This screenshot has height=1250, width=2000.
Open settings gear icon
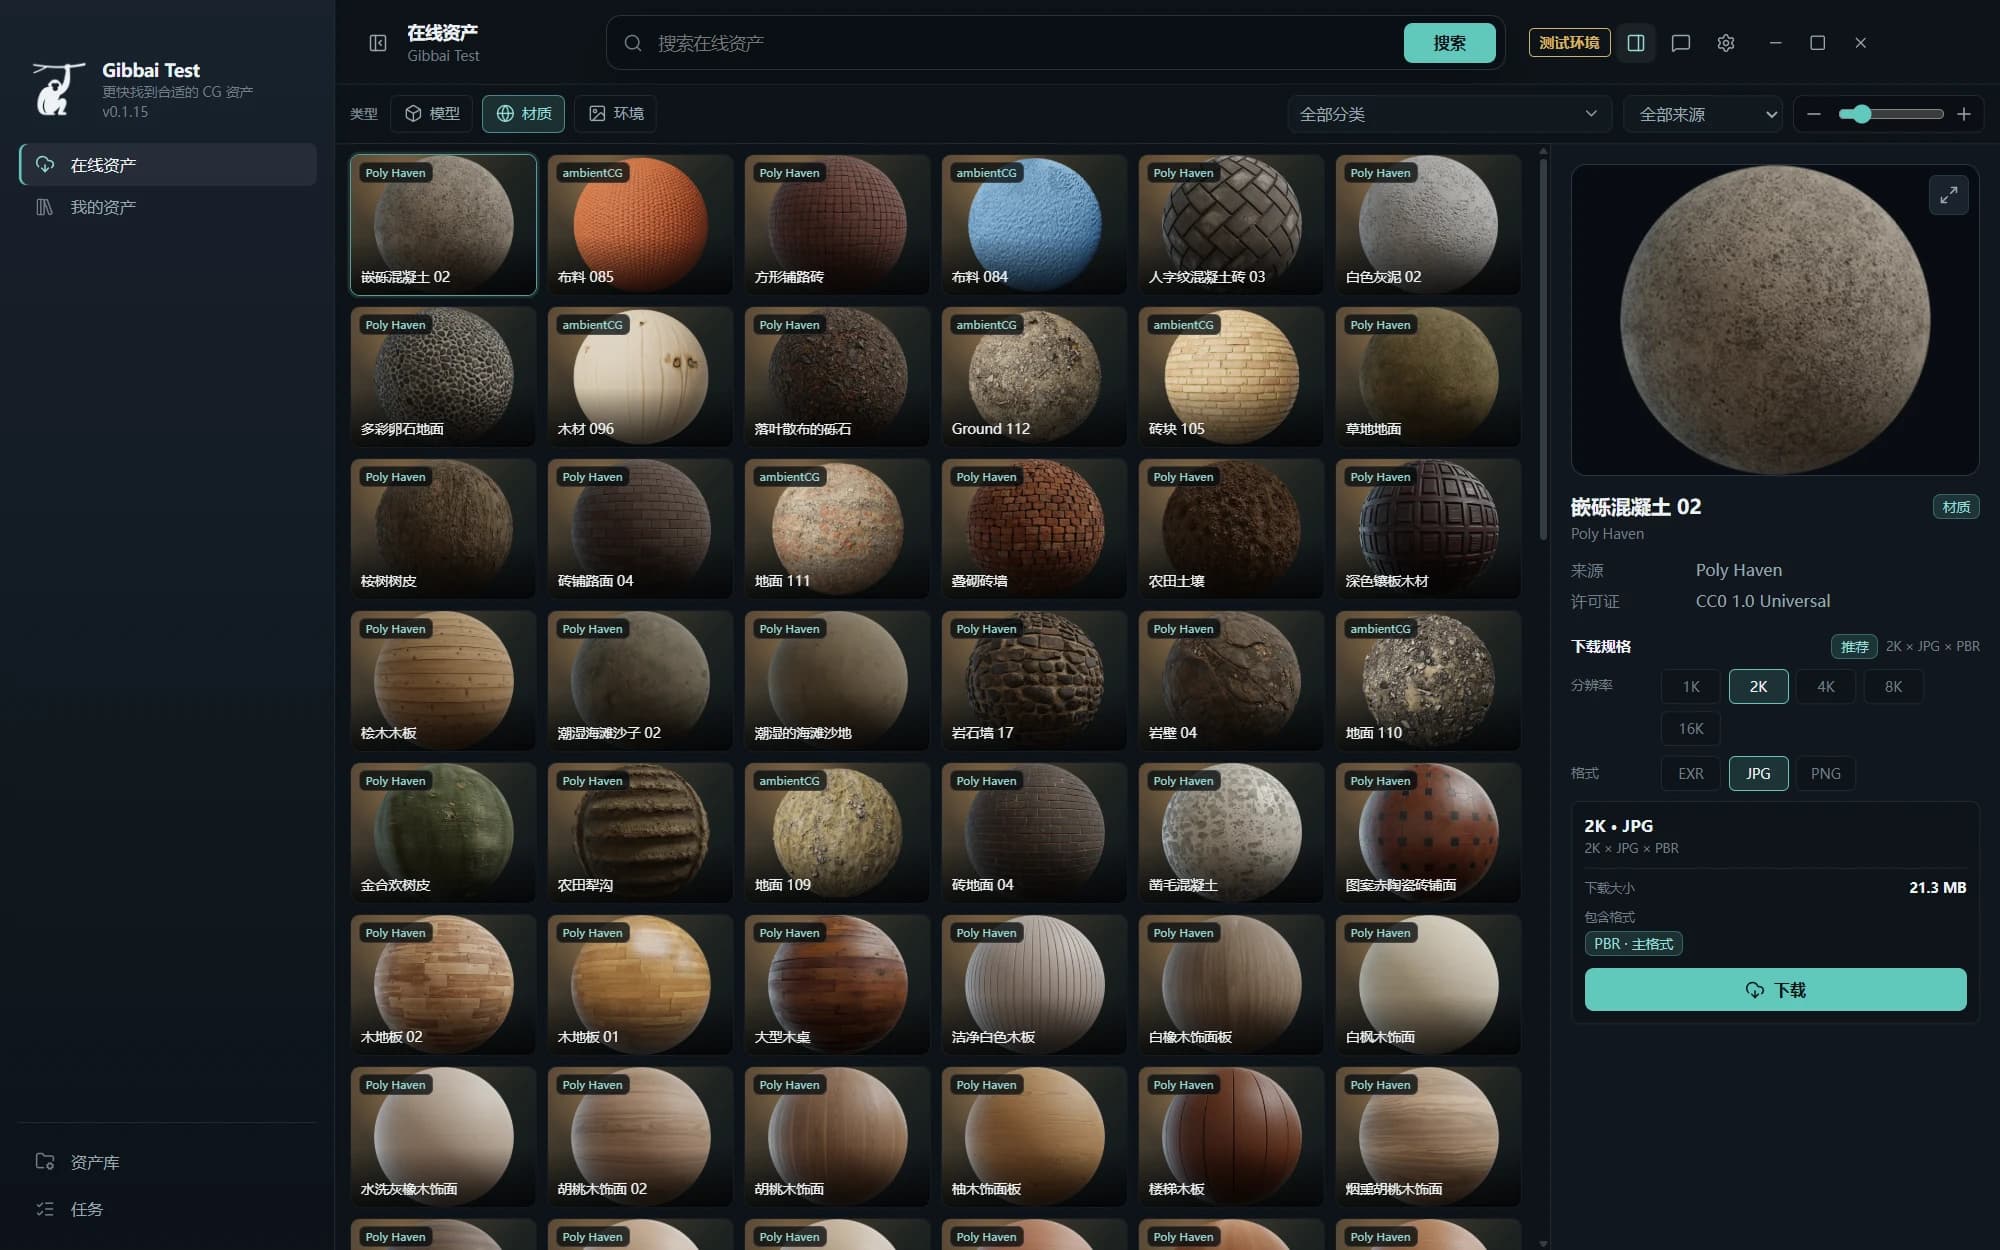[1726, 43]
